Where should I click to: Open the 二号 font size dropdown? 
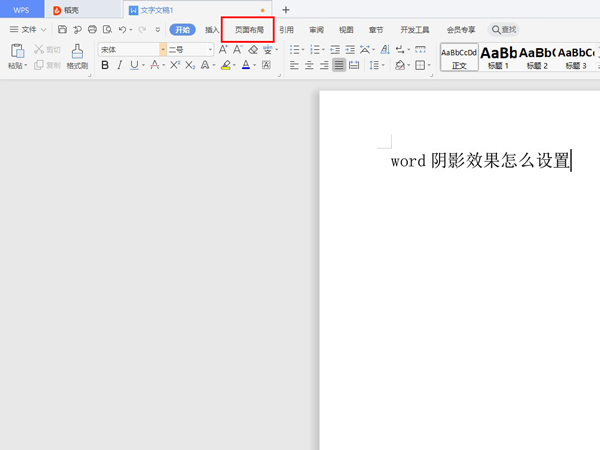pos(190,49)
